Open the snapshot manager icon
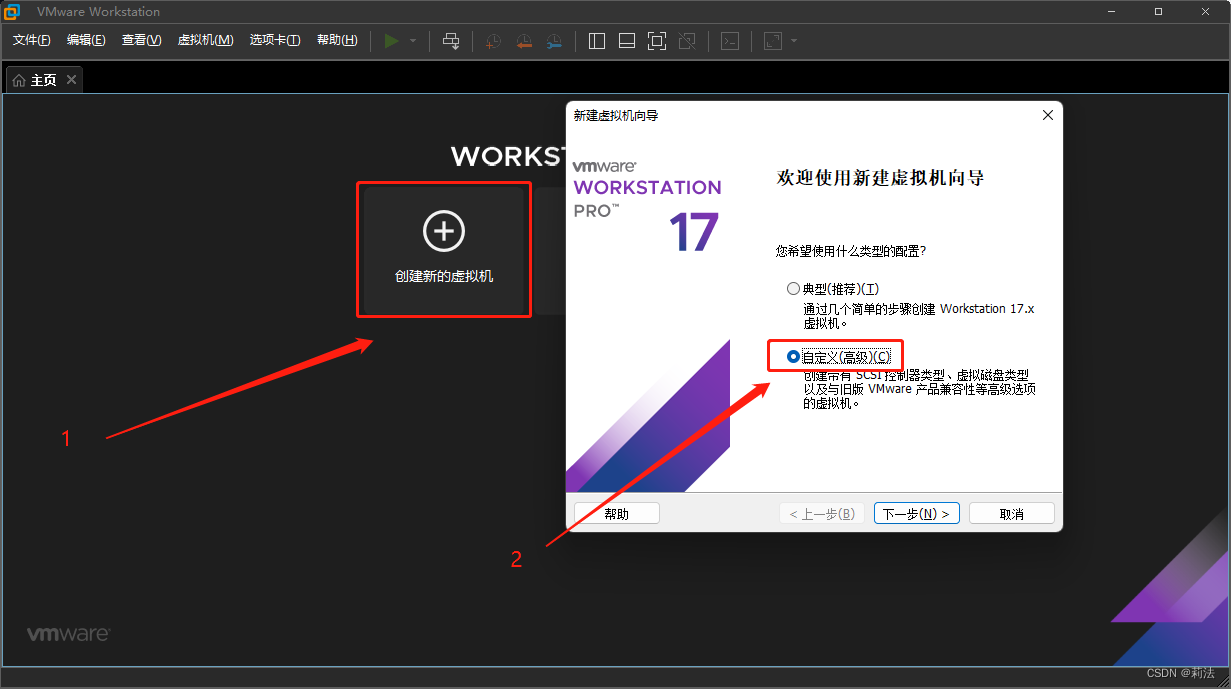1231x689 pixels. click(554, 41)
